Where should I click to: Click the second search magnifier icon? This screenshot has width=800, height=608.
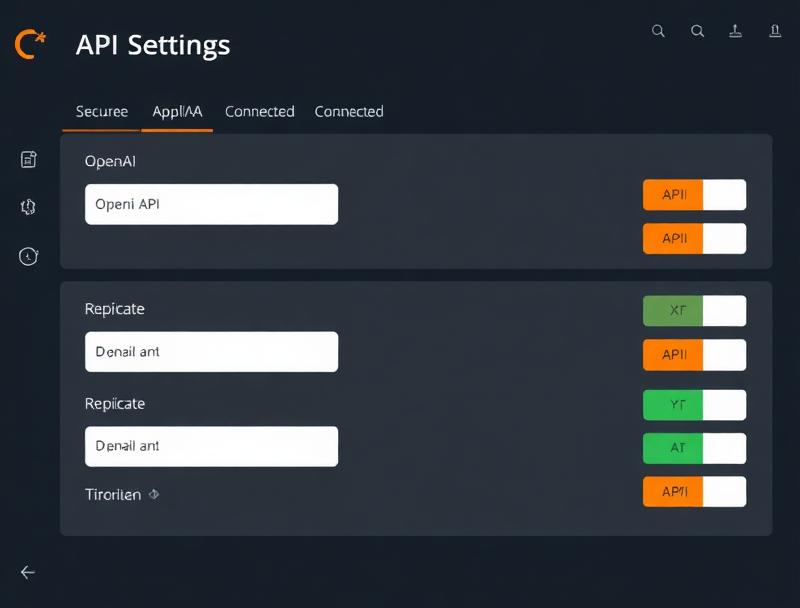click(697, 31)
